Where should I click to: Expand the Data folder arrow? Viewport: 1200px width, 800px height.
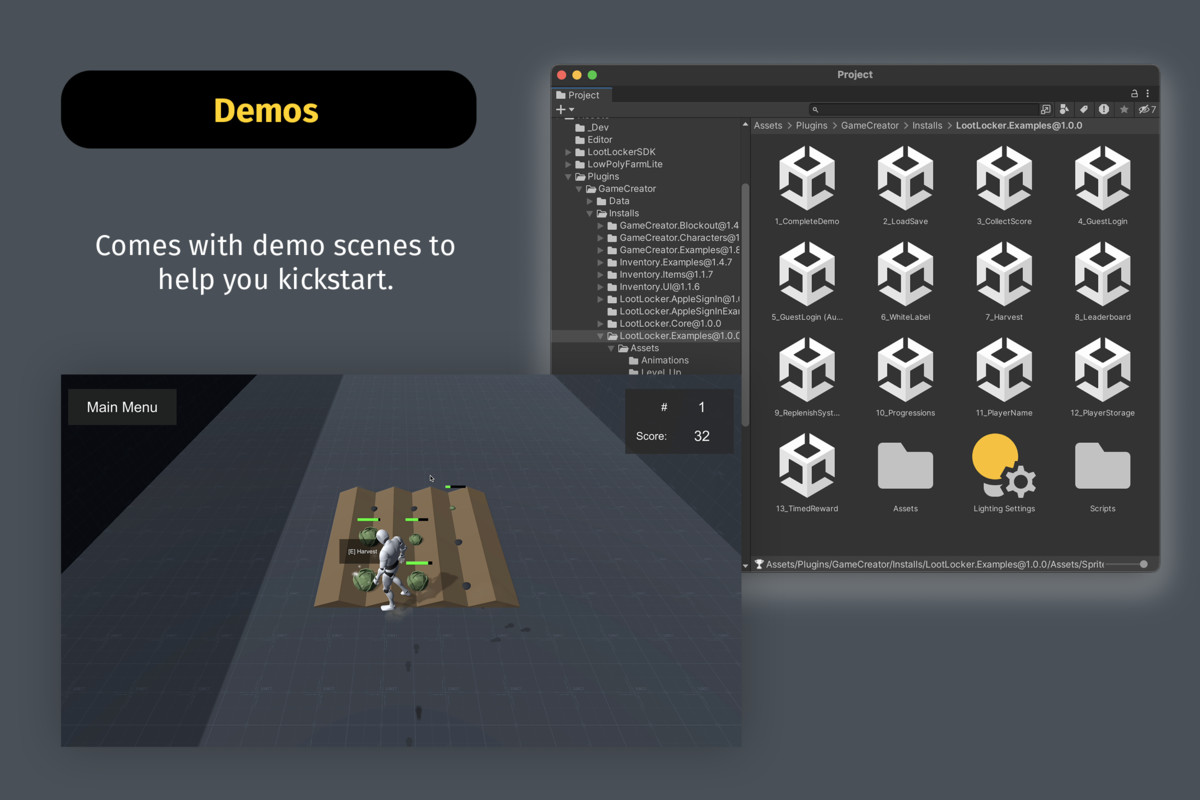tap(590, 201)
